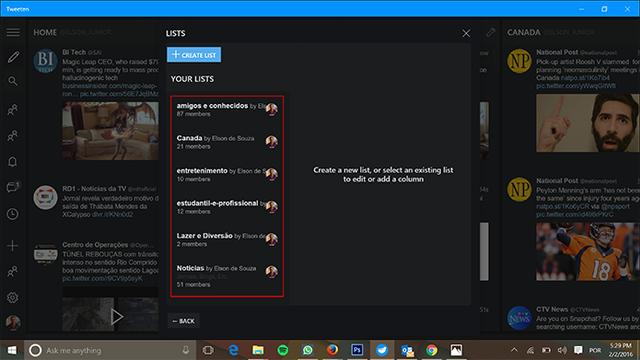Open WhatsApp from taskbar
Screen dimensions: 640x360
tap(308, 350)
